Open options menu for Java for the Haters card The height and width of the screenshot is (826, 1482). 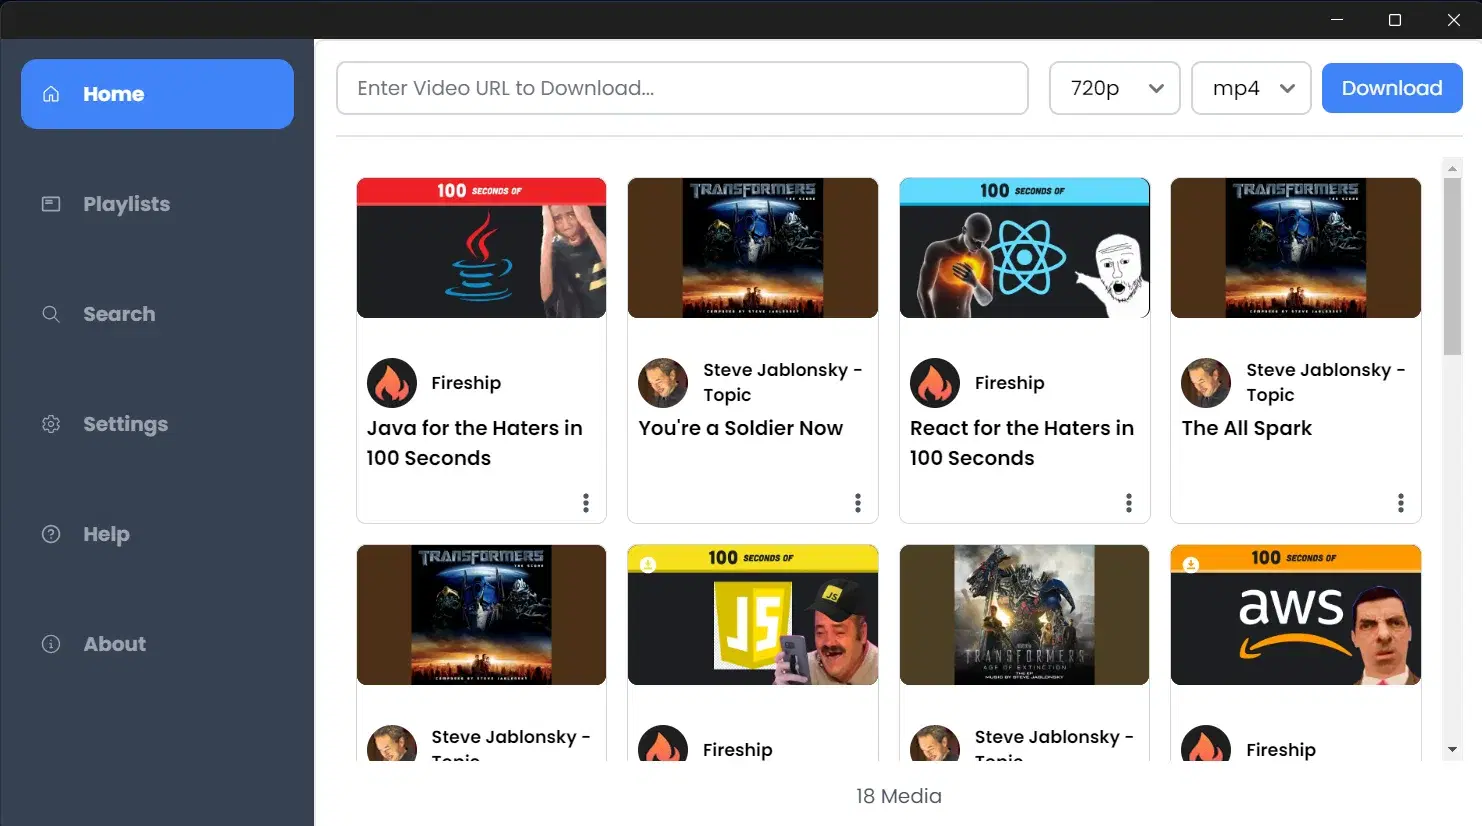pos(586,503)
